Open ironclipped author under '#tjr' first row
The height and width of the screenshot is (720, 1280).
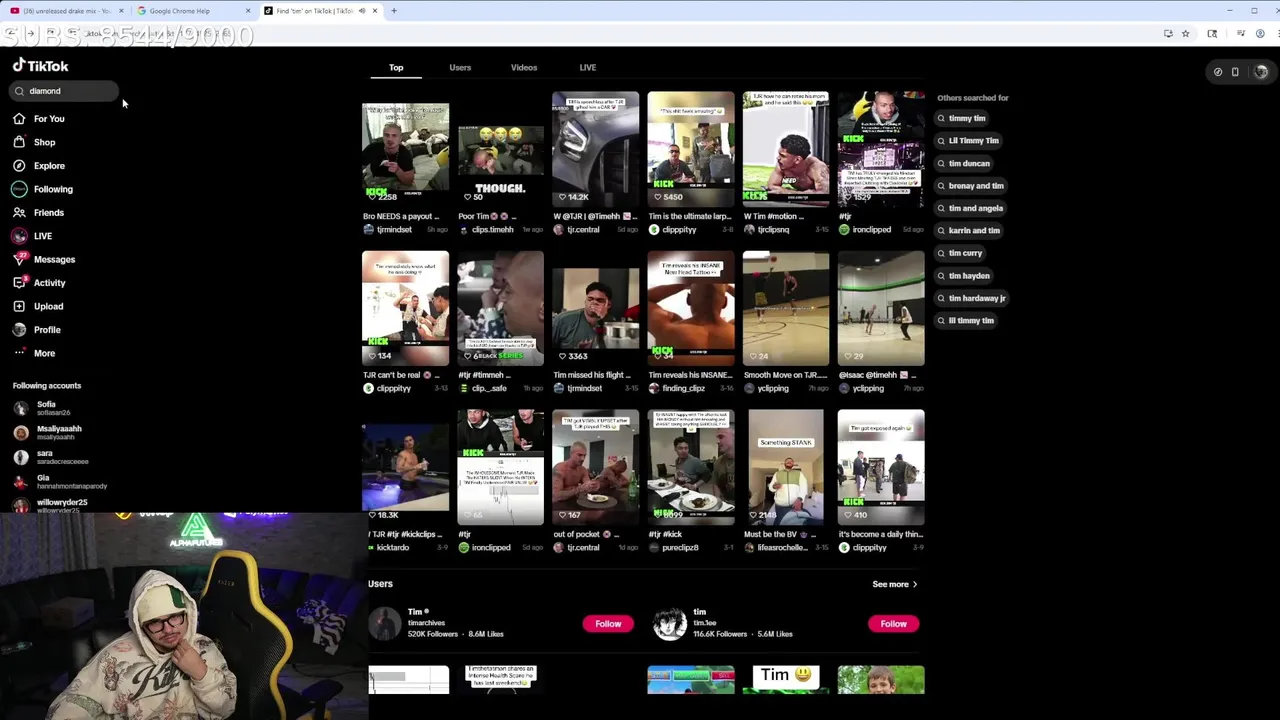(872, 230)
